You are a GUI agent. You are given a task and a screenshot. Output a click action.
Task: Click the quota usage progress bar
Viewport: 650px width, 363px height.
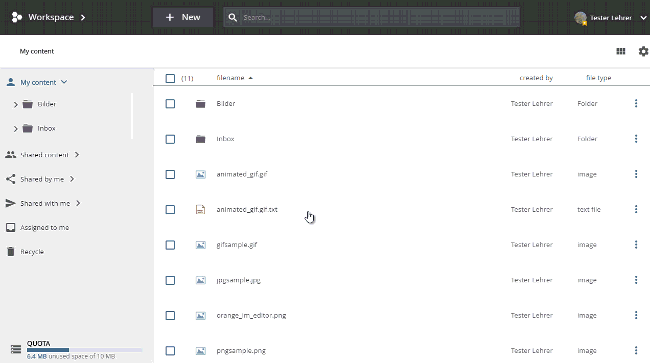pos(85,350)
